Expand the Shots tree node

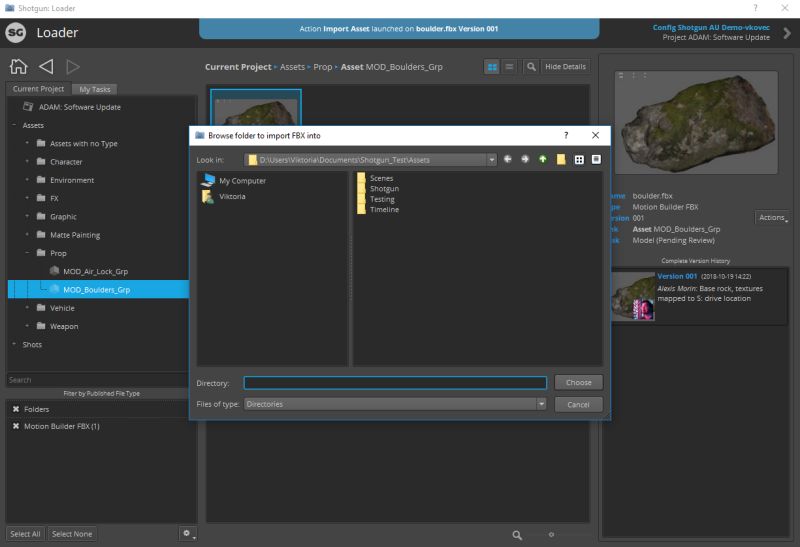14,344
